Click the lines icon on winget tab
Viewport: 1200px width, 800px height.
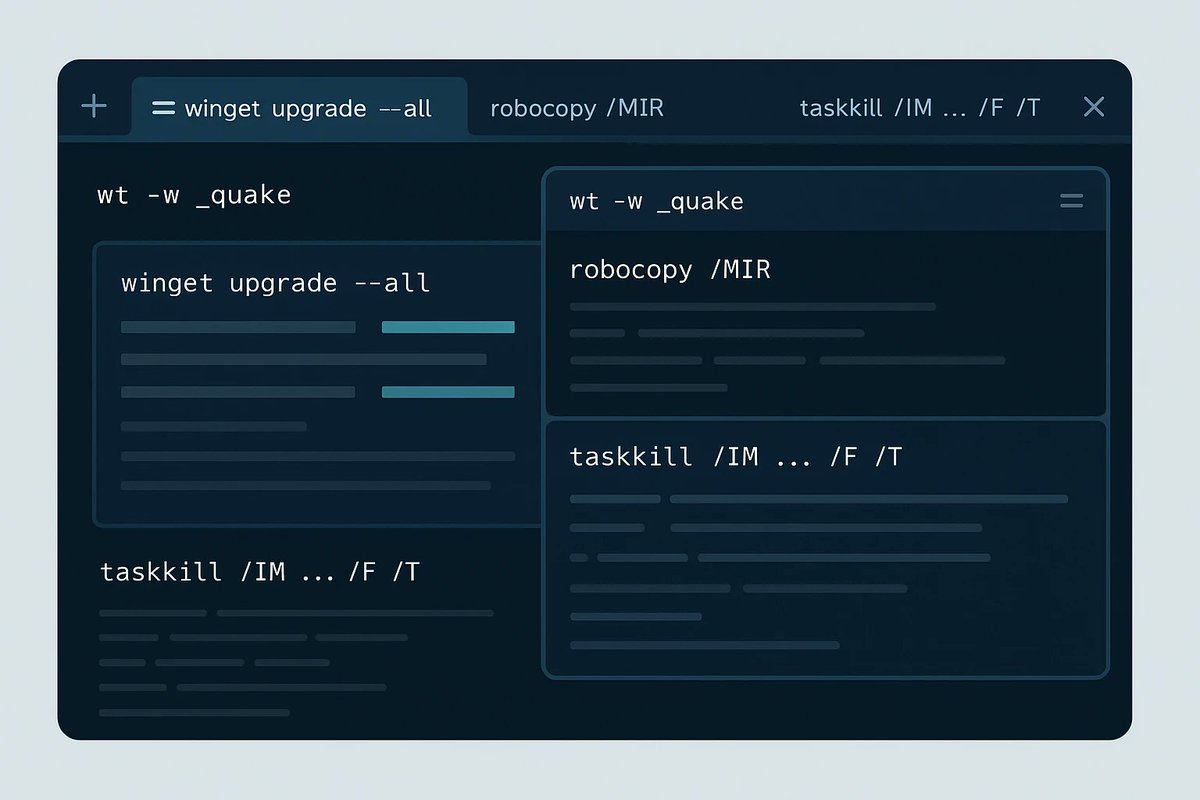tap(163, 108)
